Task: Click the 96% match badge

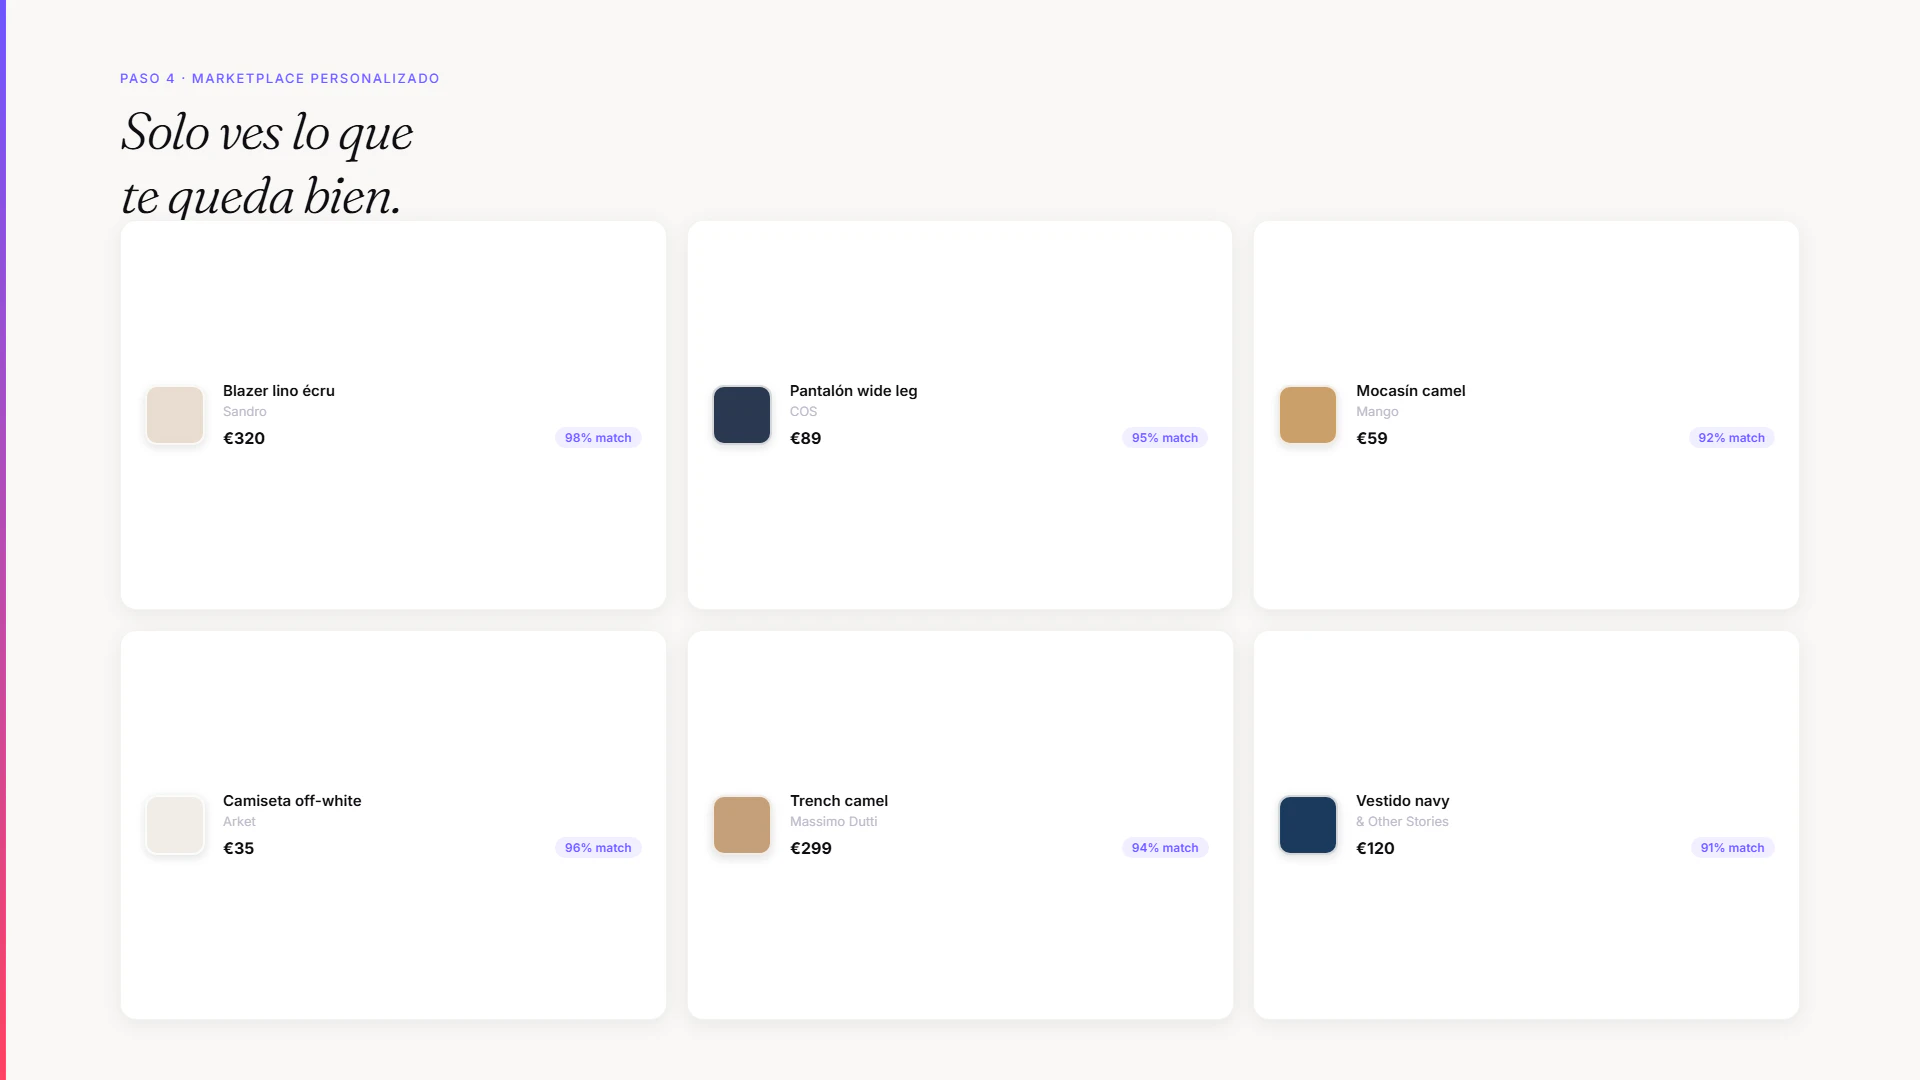Action: [x=598, y=848]
